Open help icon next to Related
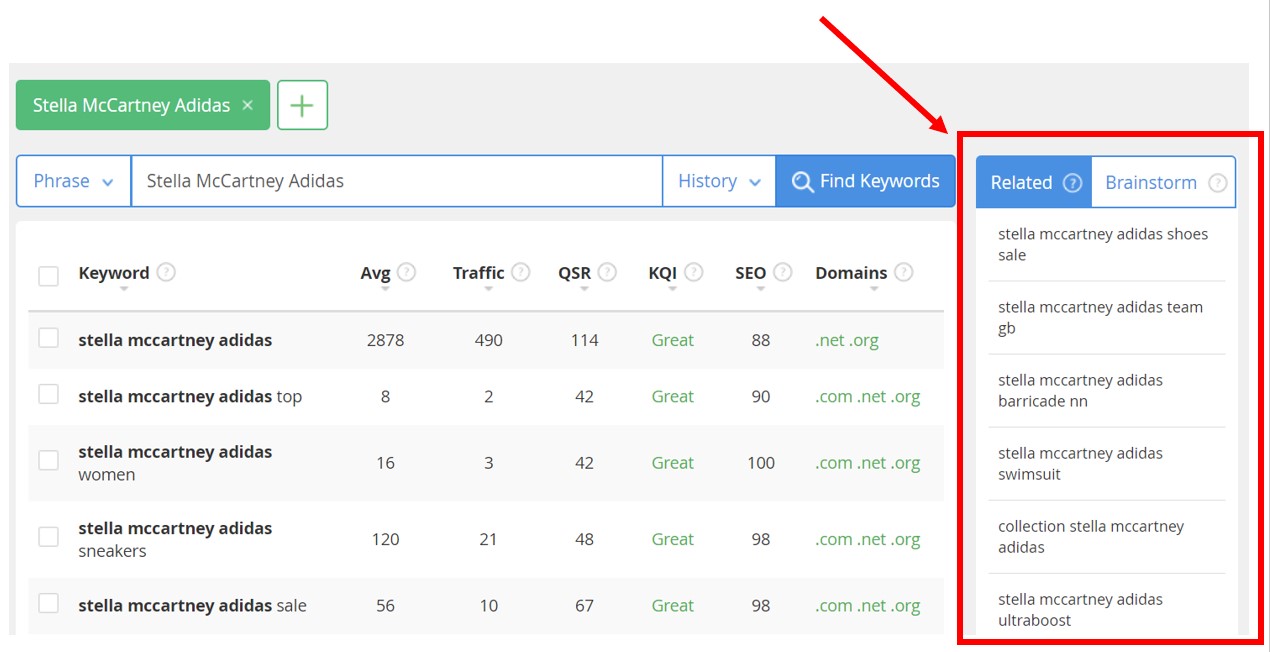Screen dimensions: 1270x652 click(1072, 183)
